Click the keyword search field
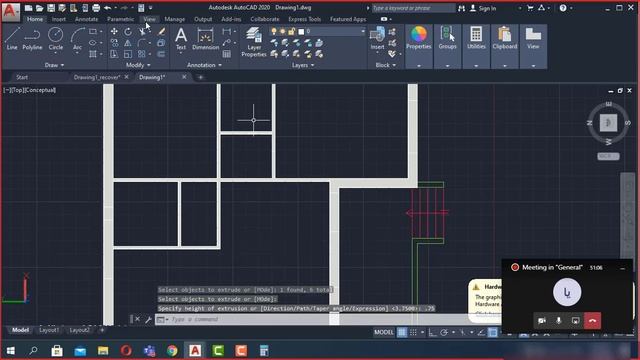 413,8
